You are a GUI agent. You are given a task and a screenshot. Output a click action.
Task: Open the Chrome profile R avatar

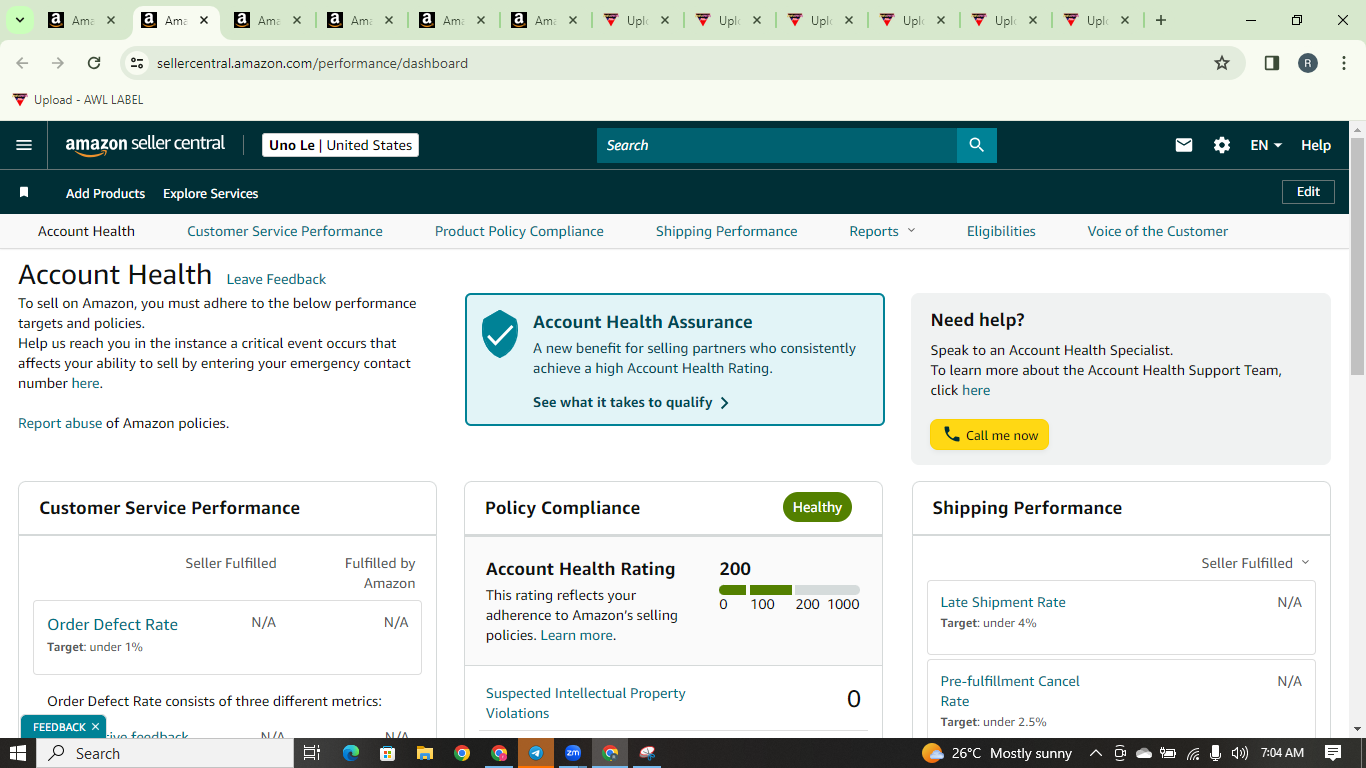pos(1308,63)
